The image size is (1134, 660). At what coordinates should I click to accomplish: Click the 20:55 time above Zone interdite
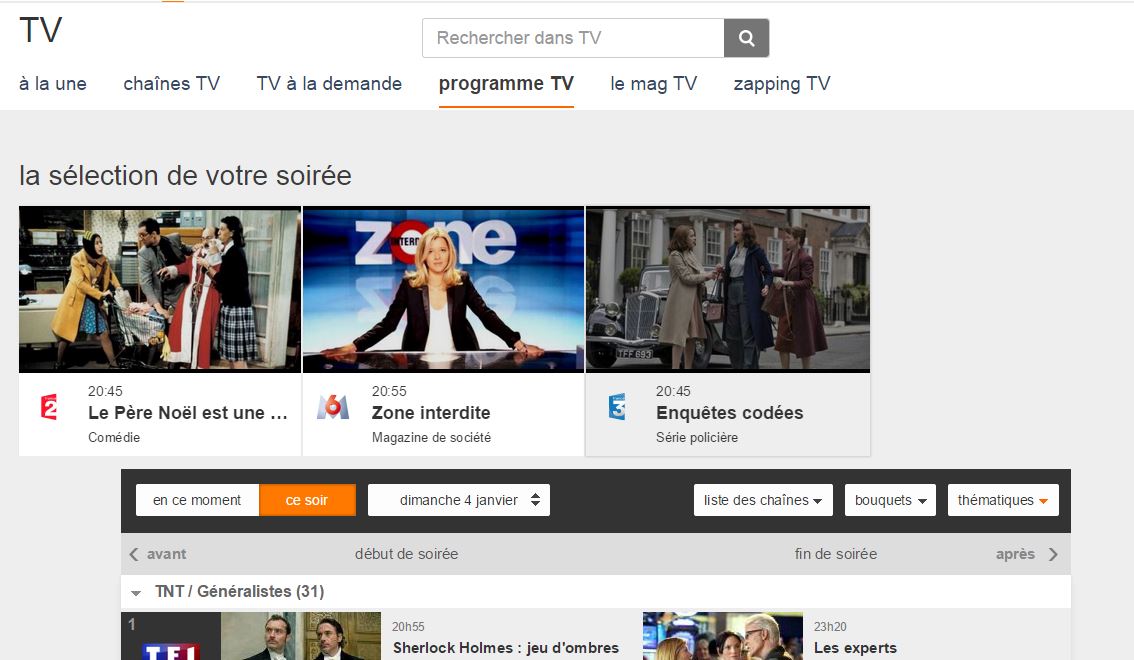coord(389,391)
